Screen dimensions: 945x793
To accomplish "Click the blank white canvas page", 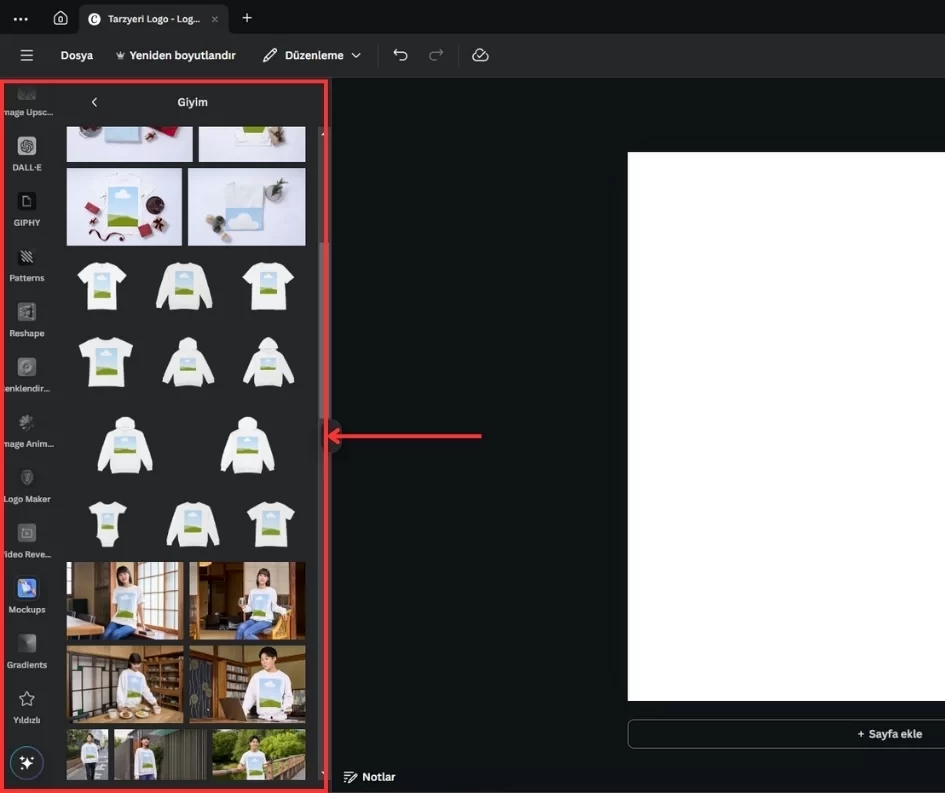I will point(786,426).
